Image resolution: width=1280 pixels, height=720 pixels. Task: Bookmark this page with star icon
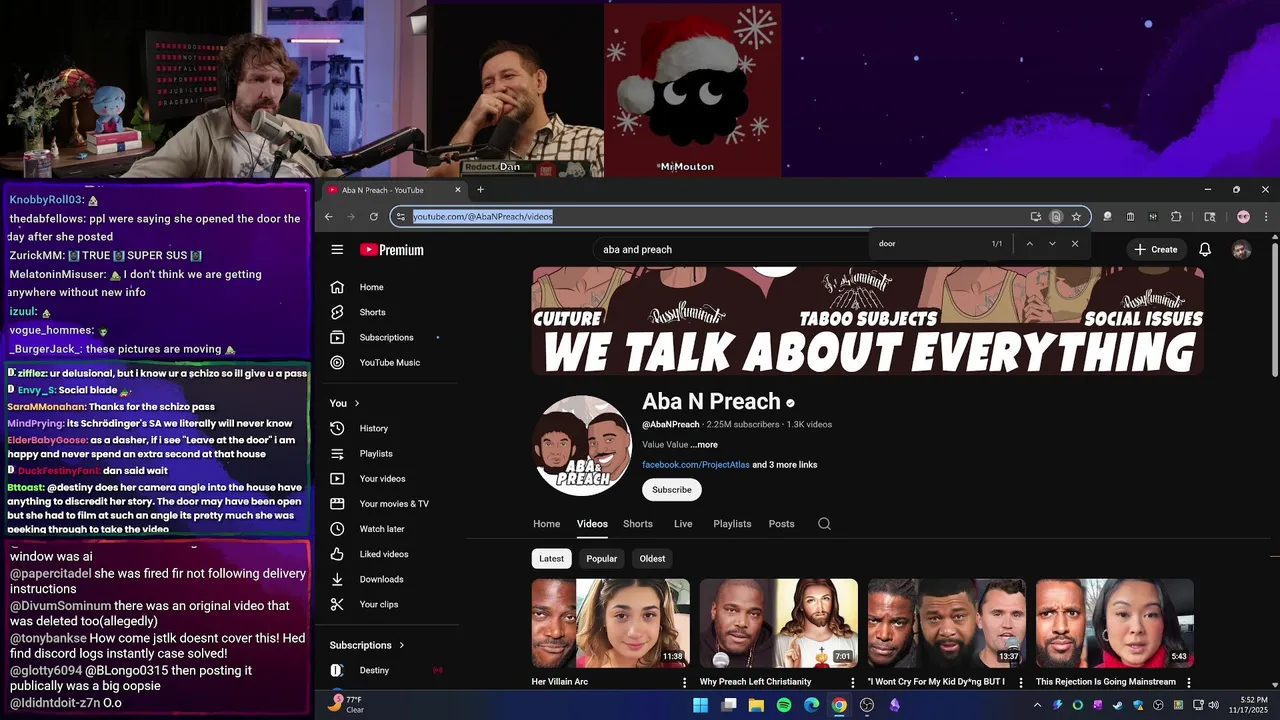(1076, 217)
